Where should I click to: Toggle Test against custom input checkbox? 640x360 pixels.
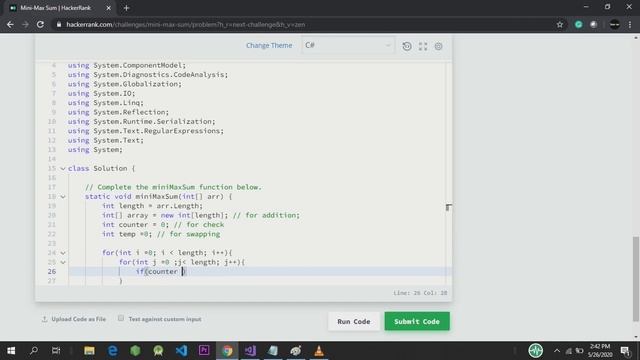coord(121,318)
